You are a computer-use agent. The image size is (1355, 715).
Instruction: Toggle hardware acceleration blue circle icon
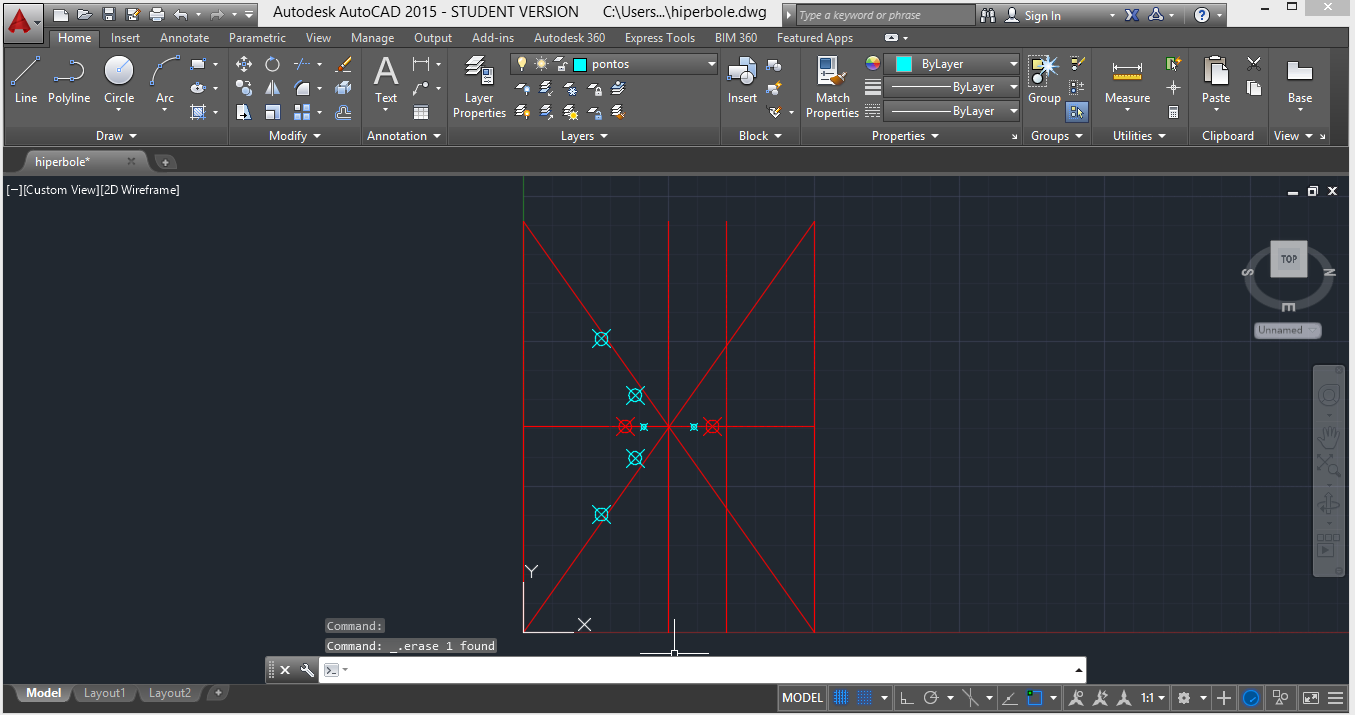click(1251, 698)
